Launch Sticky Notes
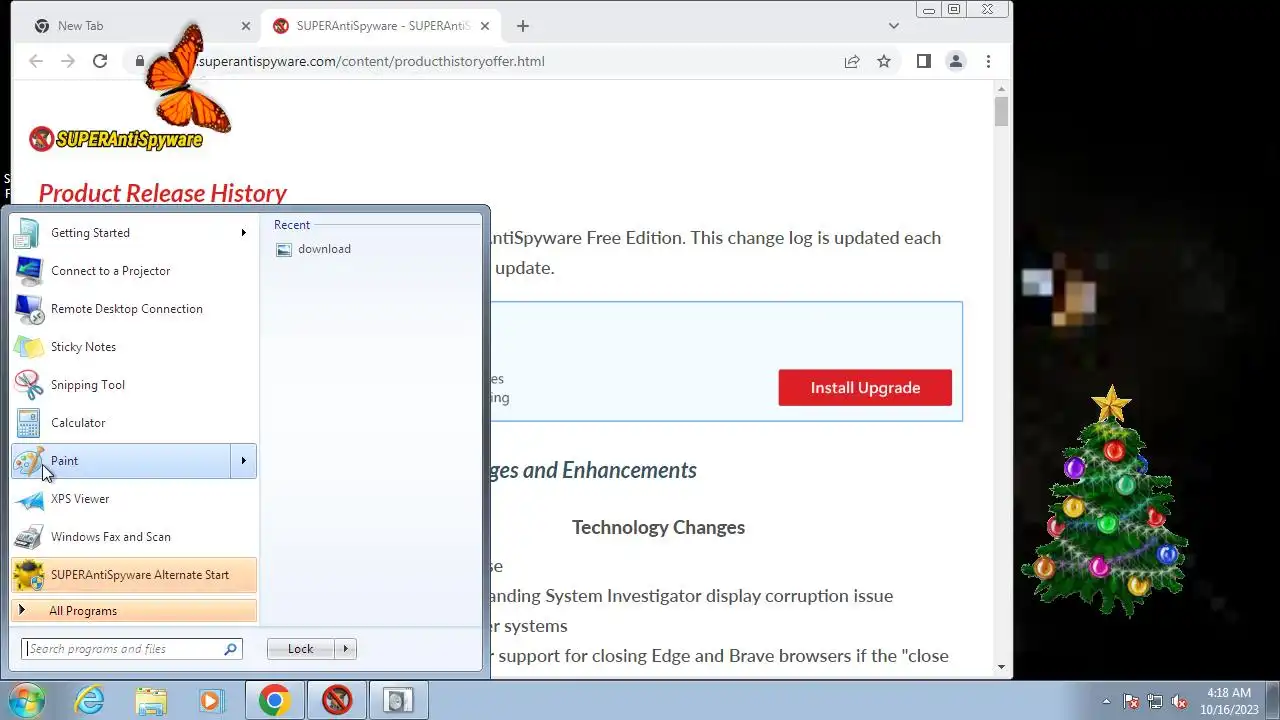Image resolution: width=1280 pixels, height=720 pixels. tap(134, 347)
